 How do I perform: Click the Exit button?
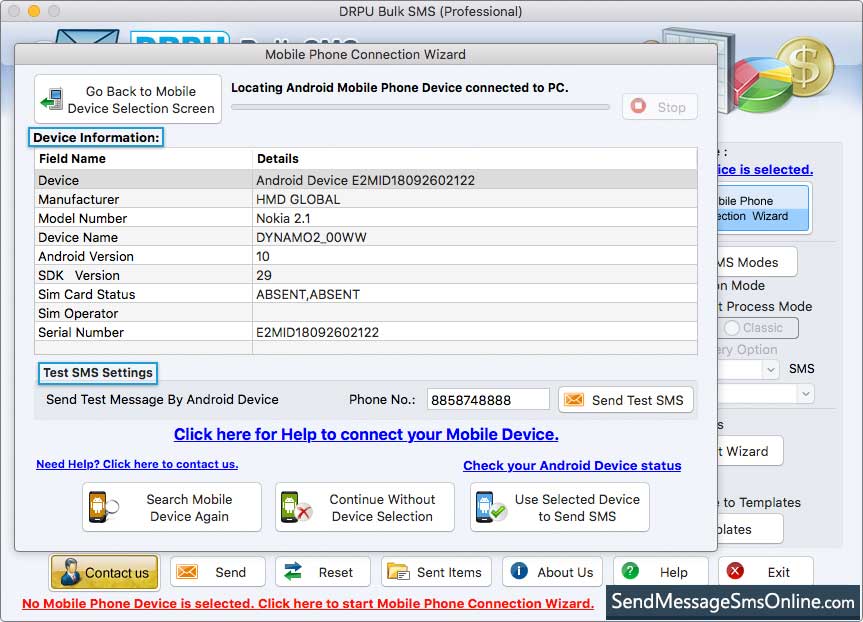tap(766, 572)
